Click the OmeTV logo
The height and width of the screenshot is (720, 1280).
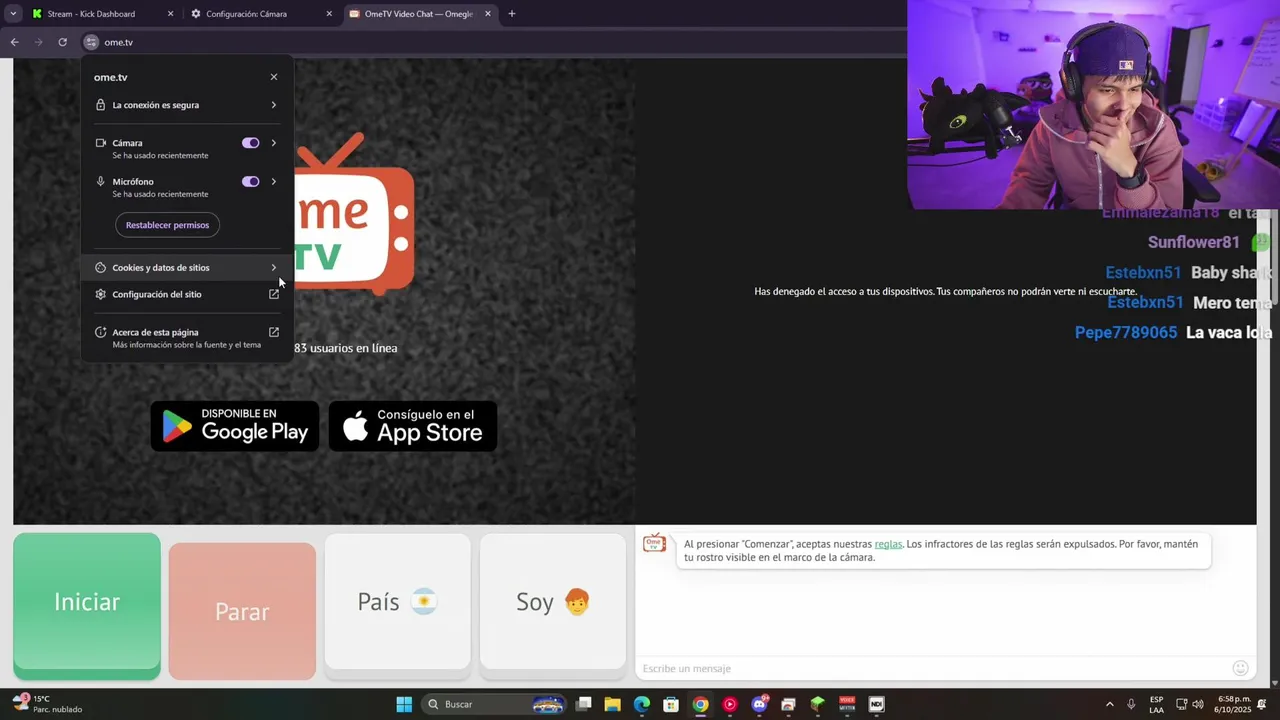[354, 214]
